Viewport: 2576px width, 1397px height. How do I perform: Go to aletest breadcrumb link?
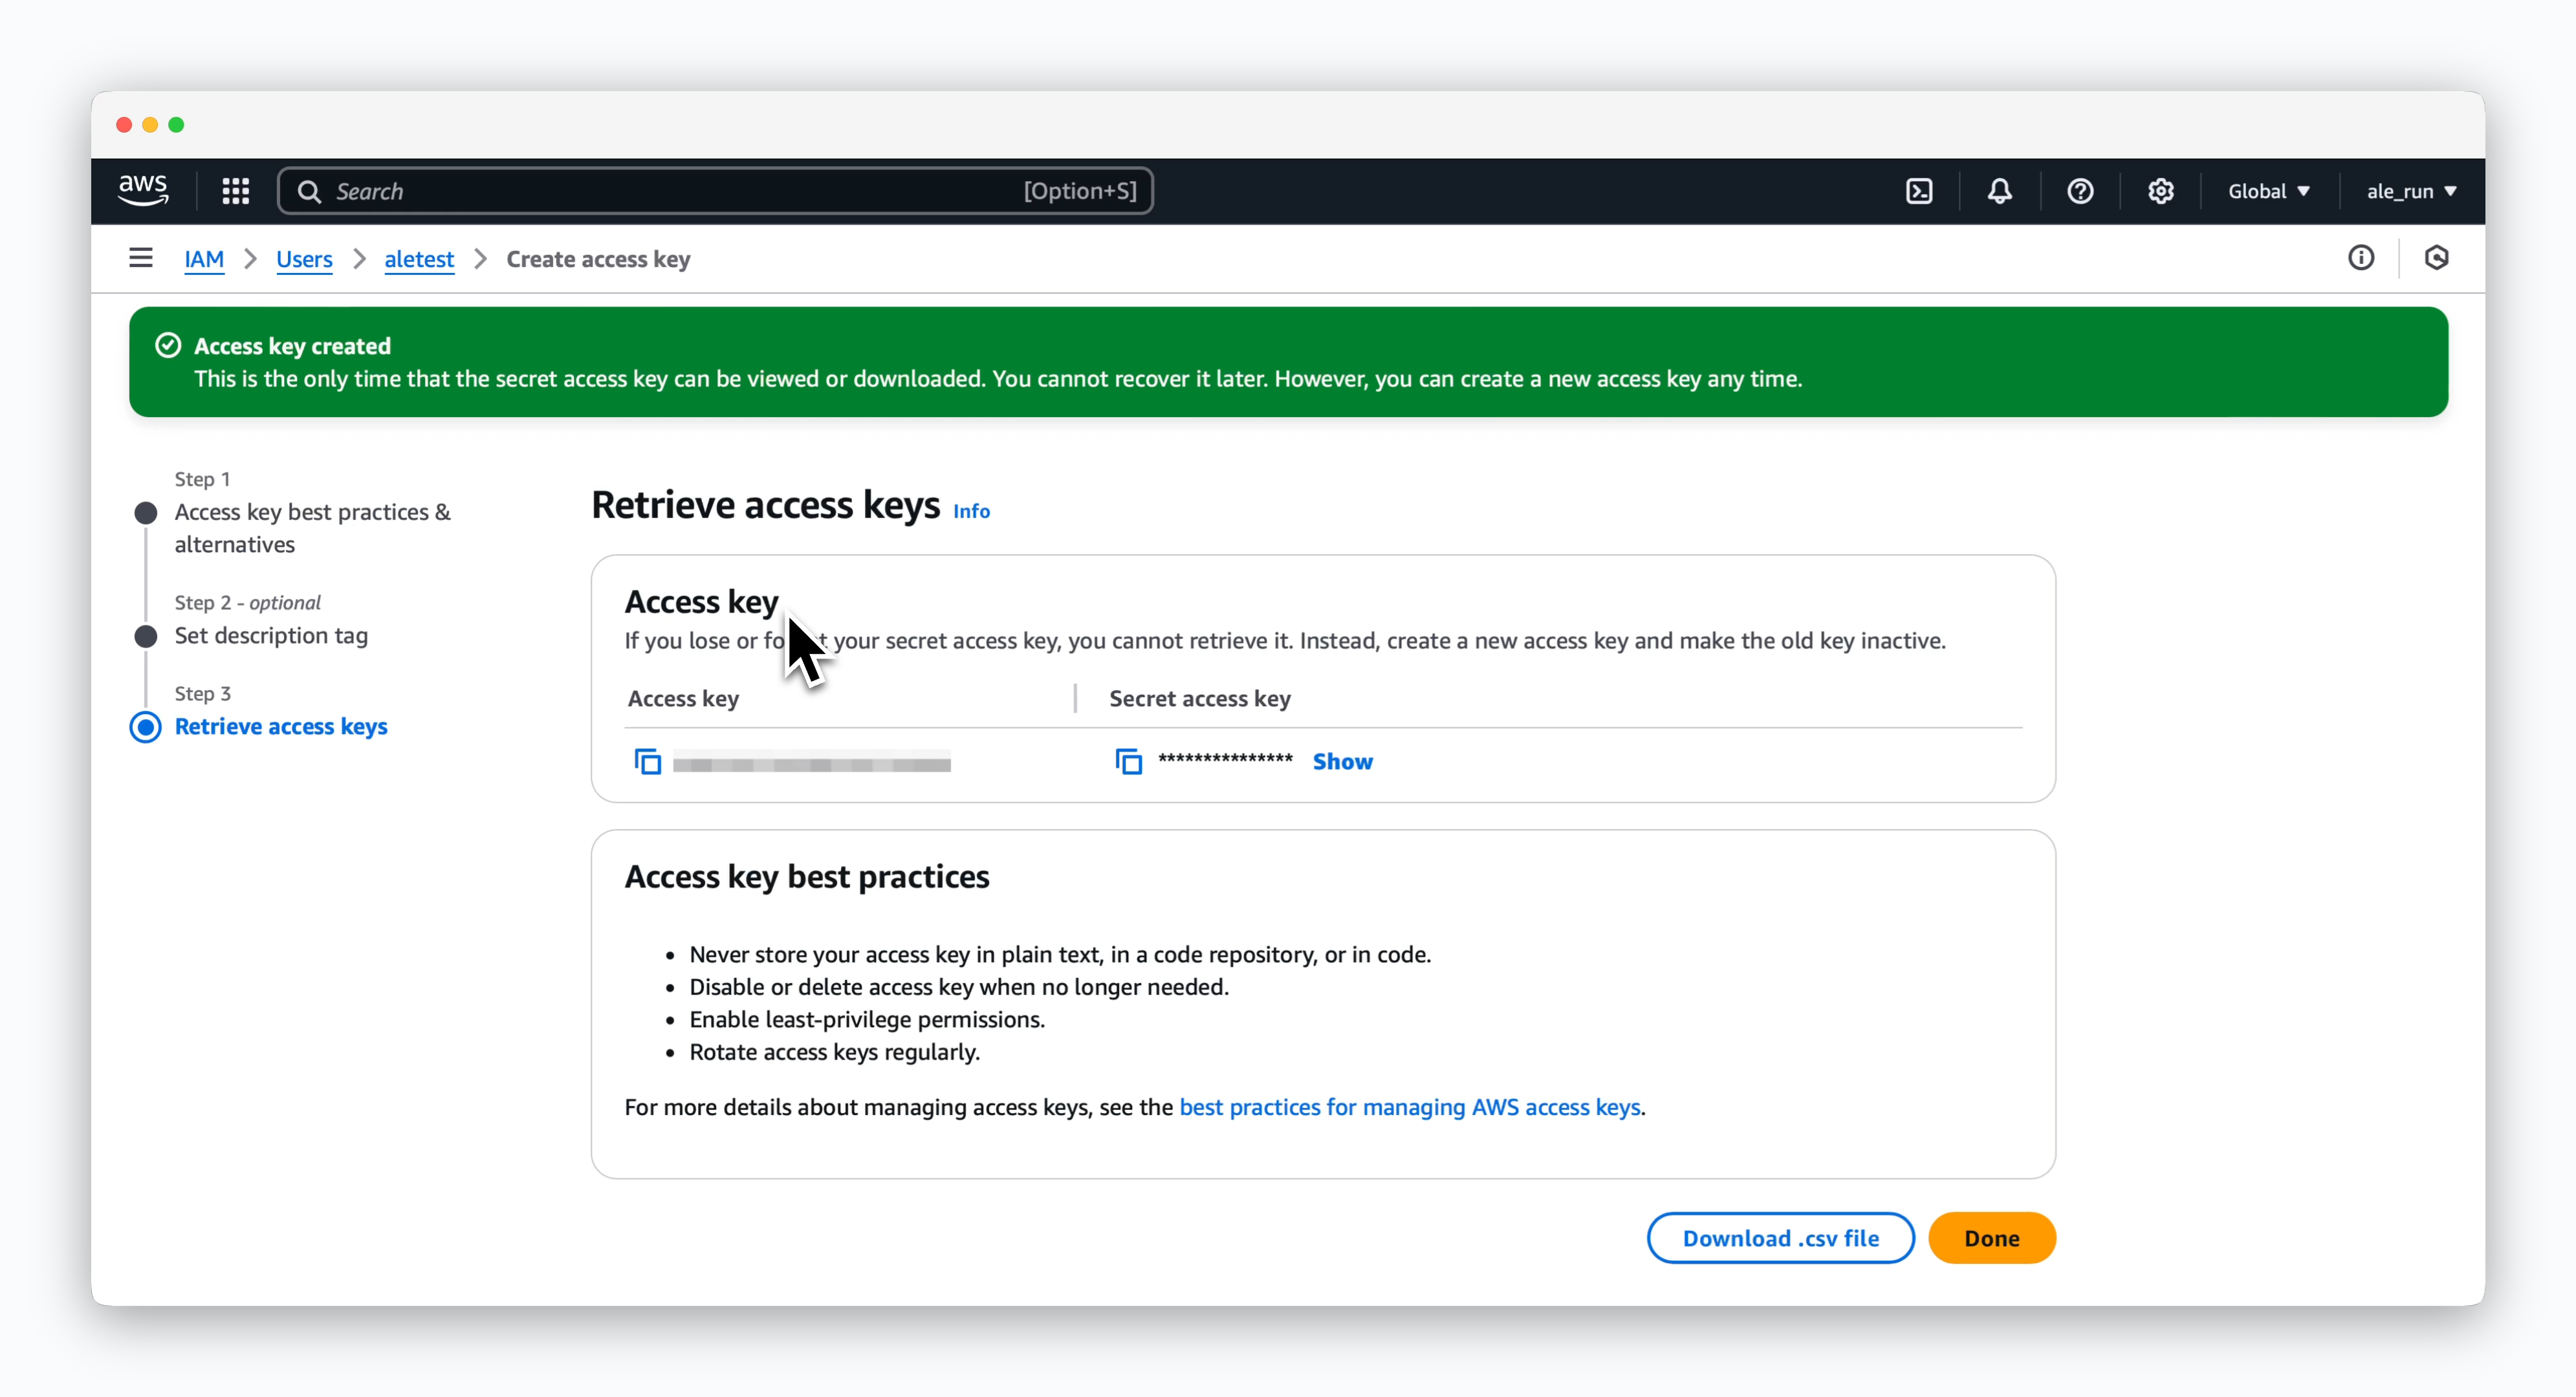tap(419, 259)
